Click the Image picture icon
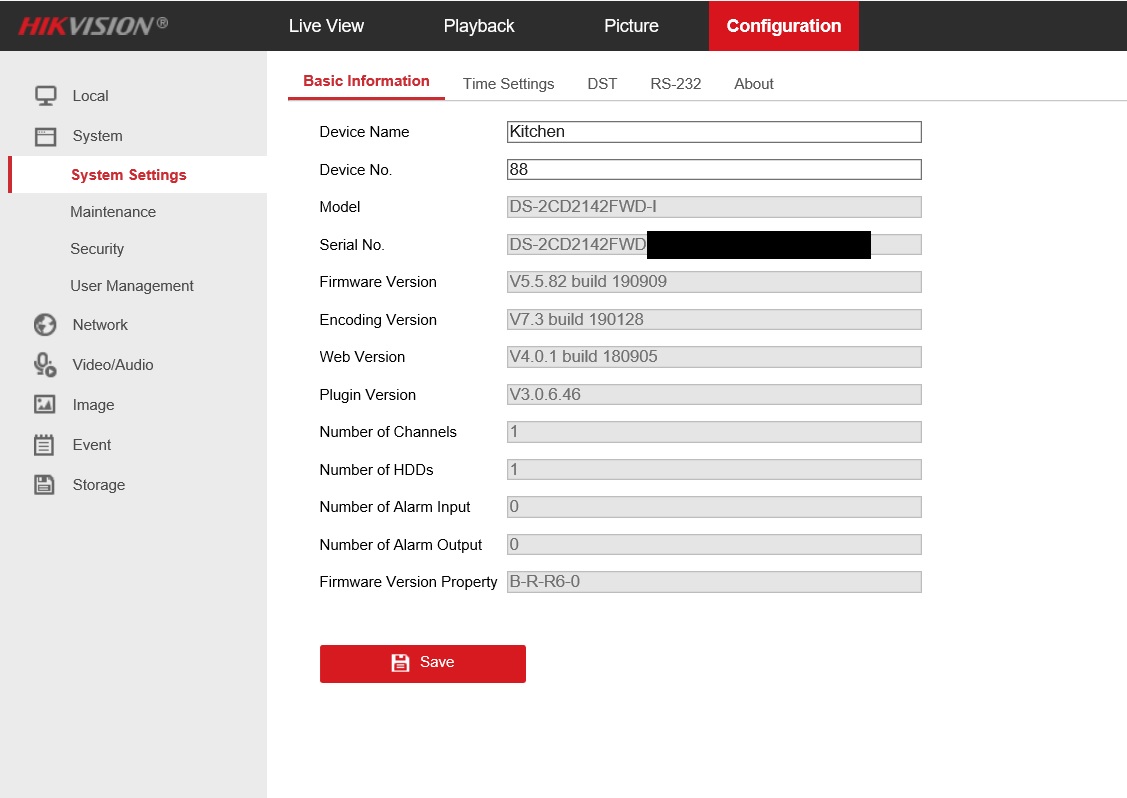 coord(45,405)
